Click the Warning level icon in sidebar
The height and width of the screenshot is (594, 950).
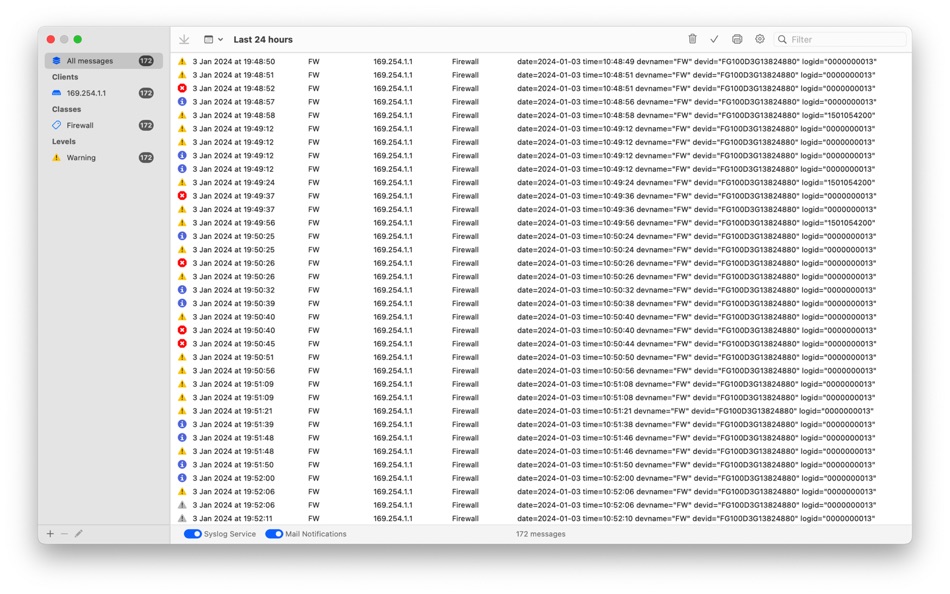click(57, 157)
